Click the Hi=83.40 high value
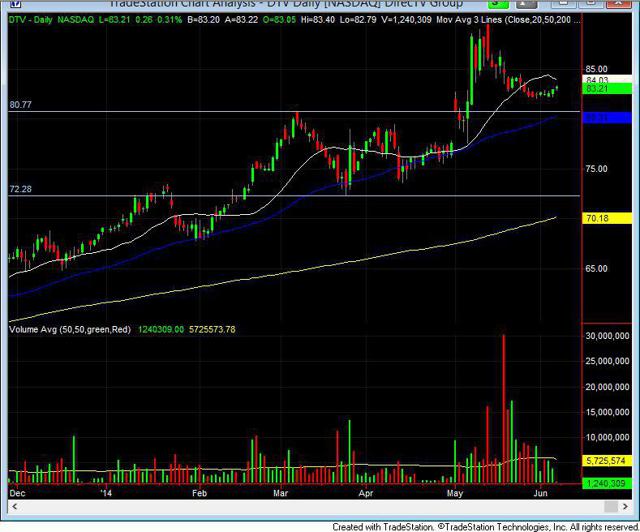Screen dimensions: 640x532 pyautogui.click(x=318, y=20)
